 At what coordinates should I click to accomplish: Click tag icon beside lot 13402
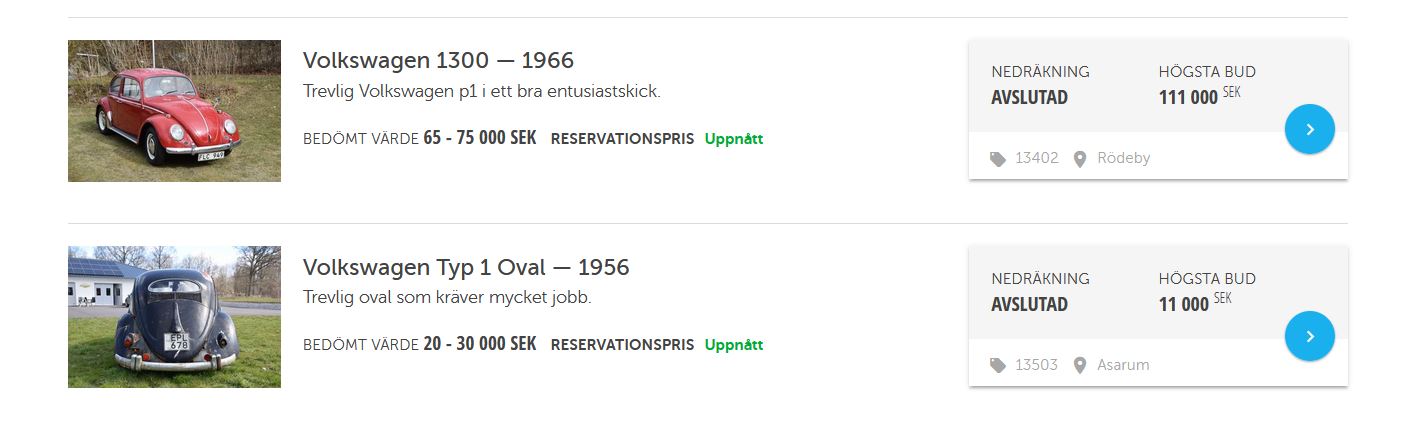[x=998, y=159]
